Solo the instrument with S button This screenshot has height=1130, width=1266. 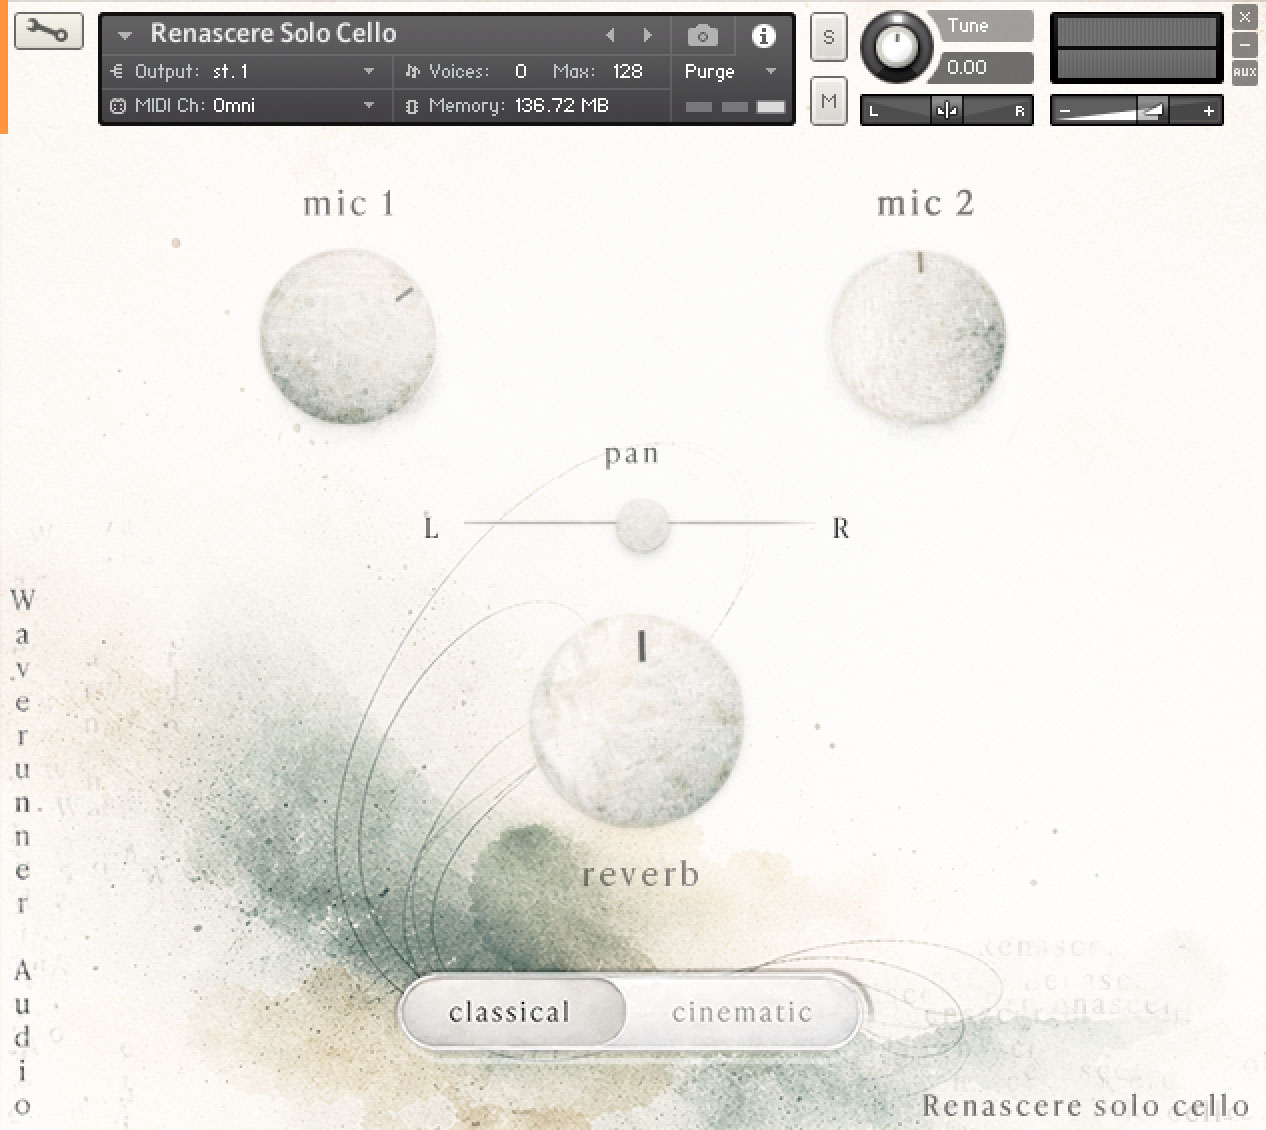tap(828, 37)
